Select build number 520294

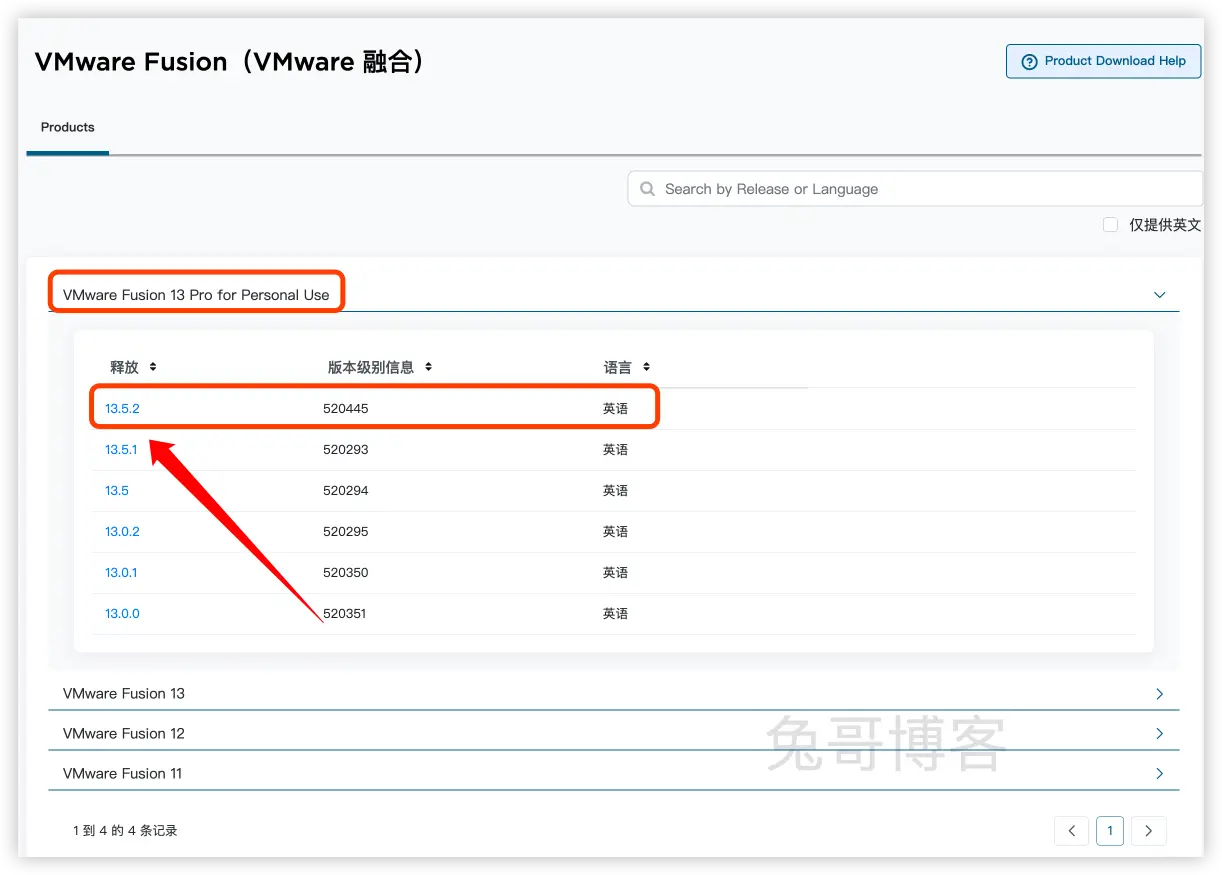click(x=346, y=491)
